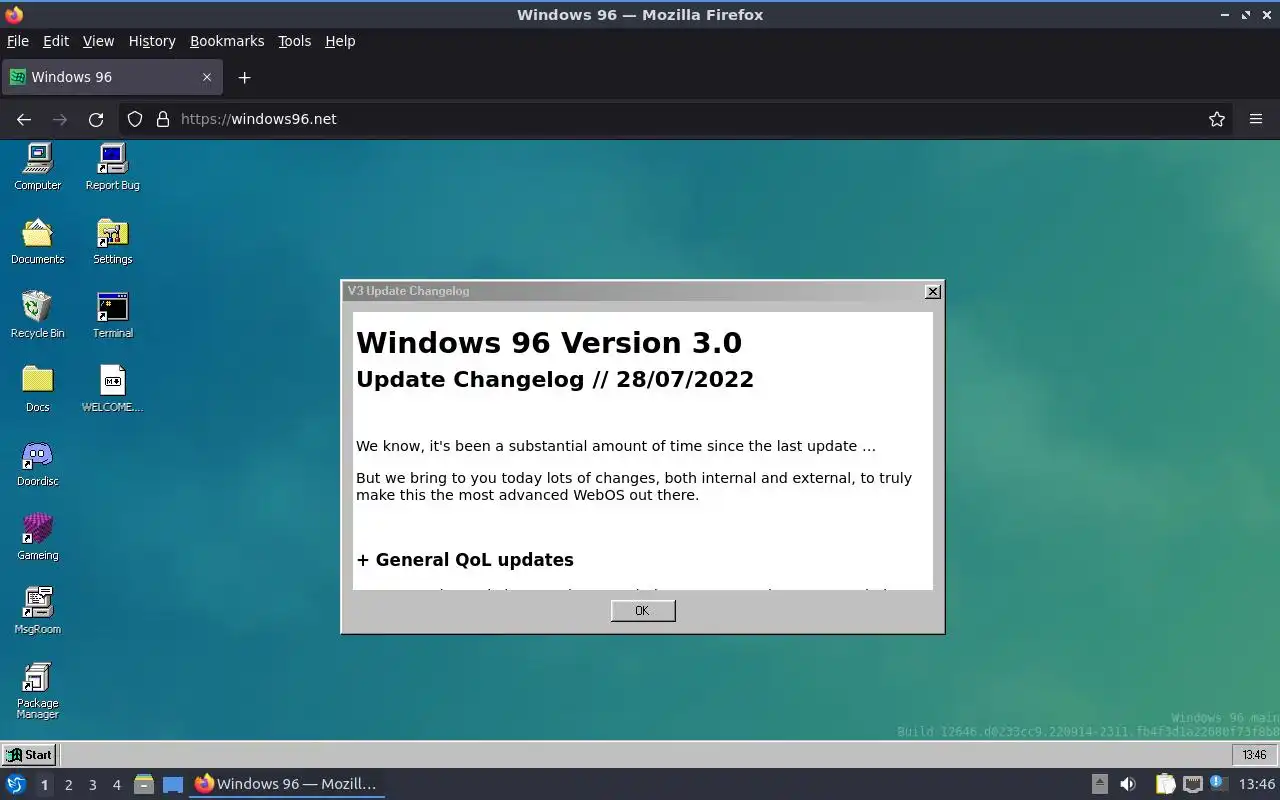This screenshot has width=1280, height=800.
Task: Launch the Doordisc app icon
Action: (38, 463)
